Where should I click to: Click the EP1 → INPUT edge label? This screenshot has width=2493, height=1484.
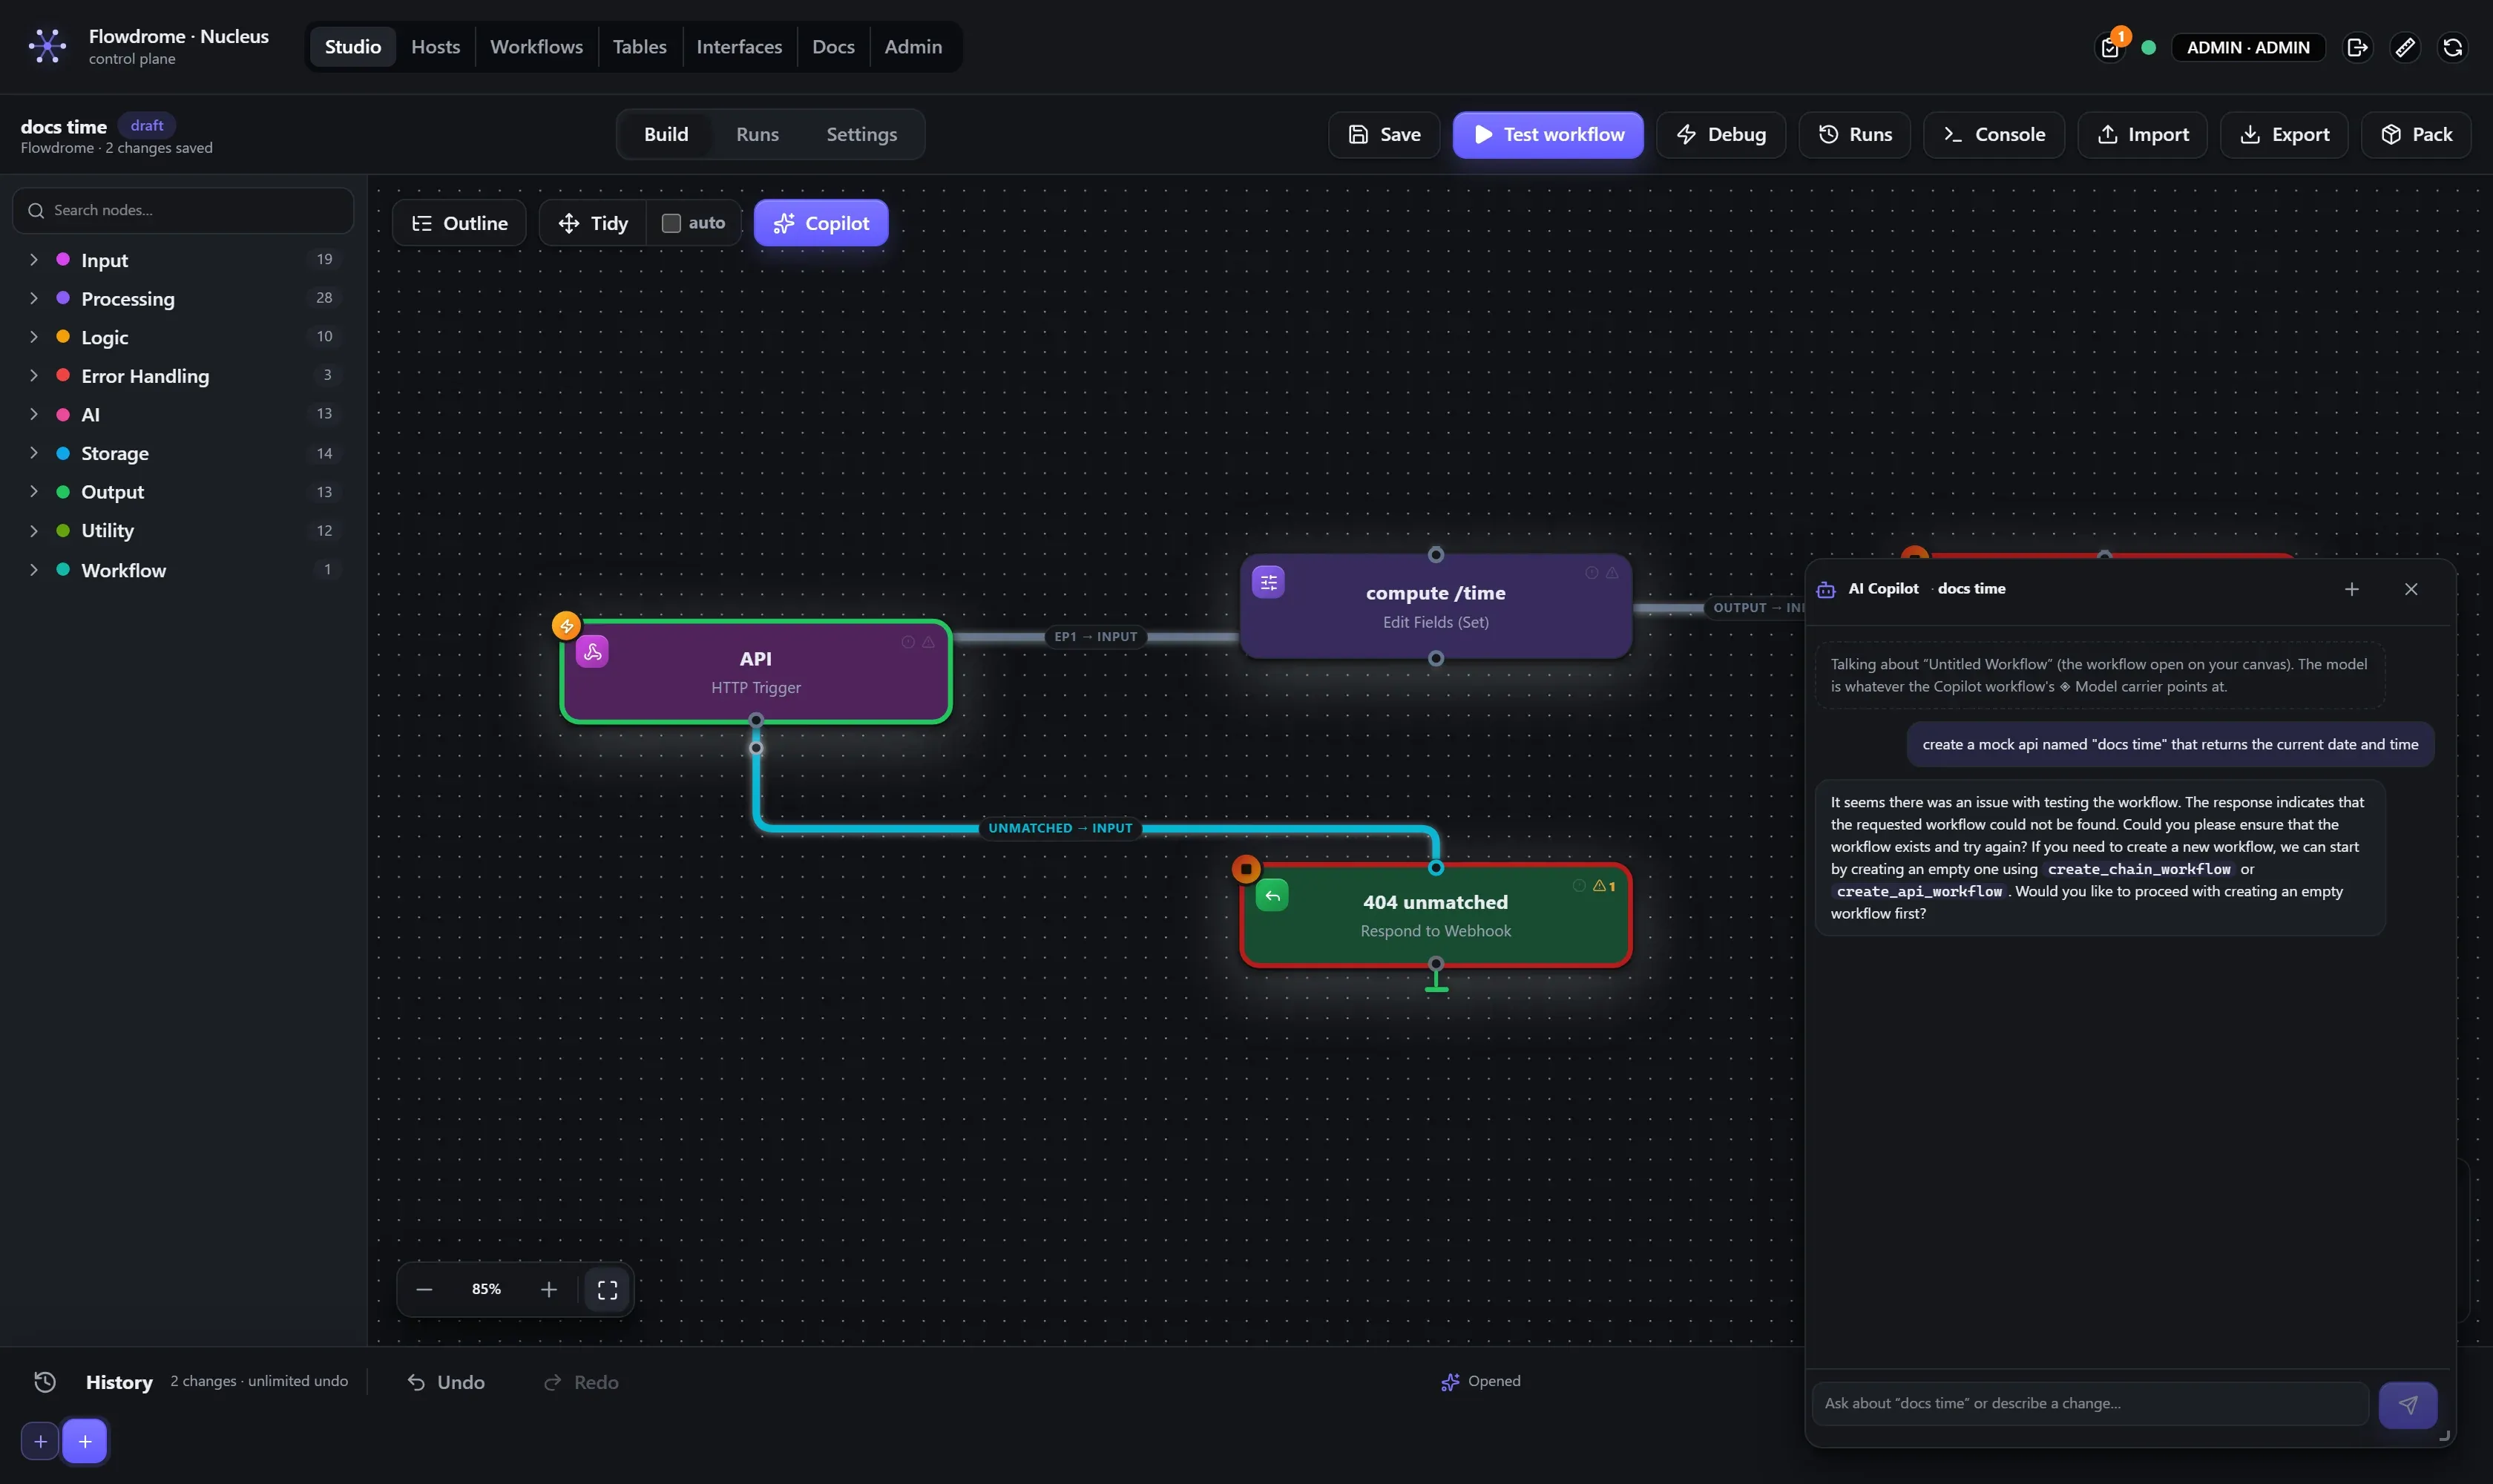[1096, 637]
